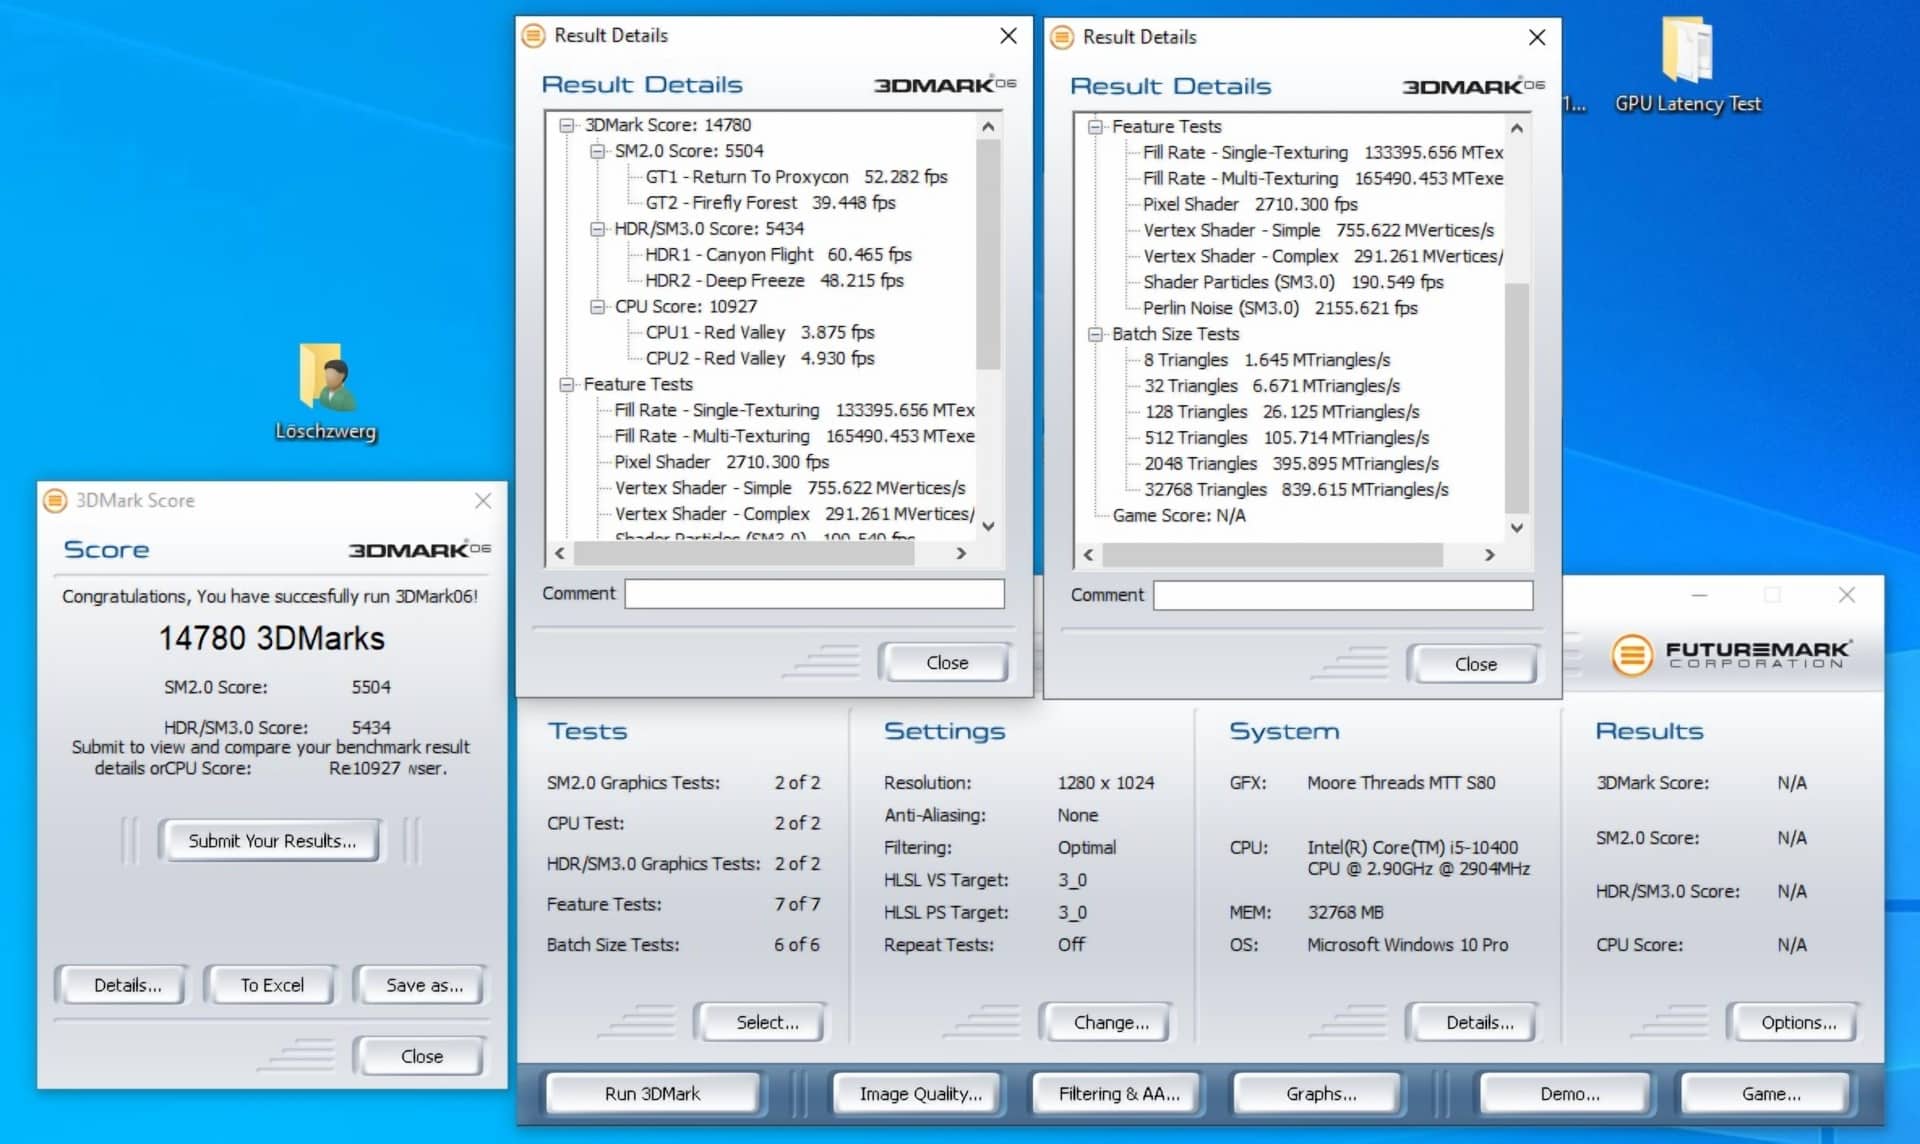Viewport: 1920px width, 1144px height.
Task: Click up arrow of left Result Details vertical scrollbar
Action: point(988,126)
